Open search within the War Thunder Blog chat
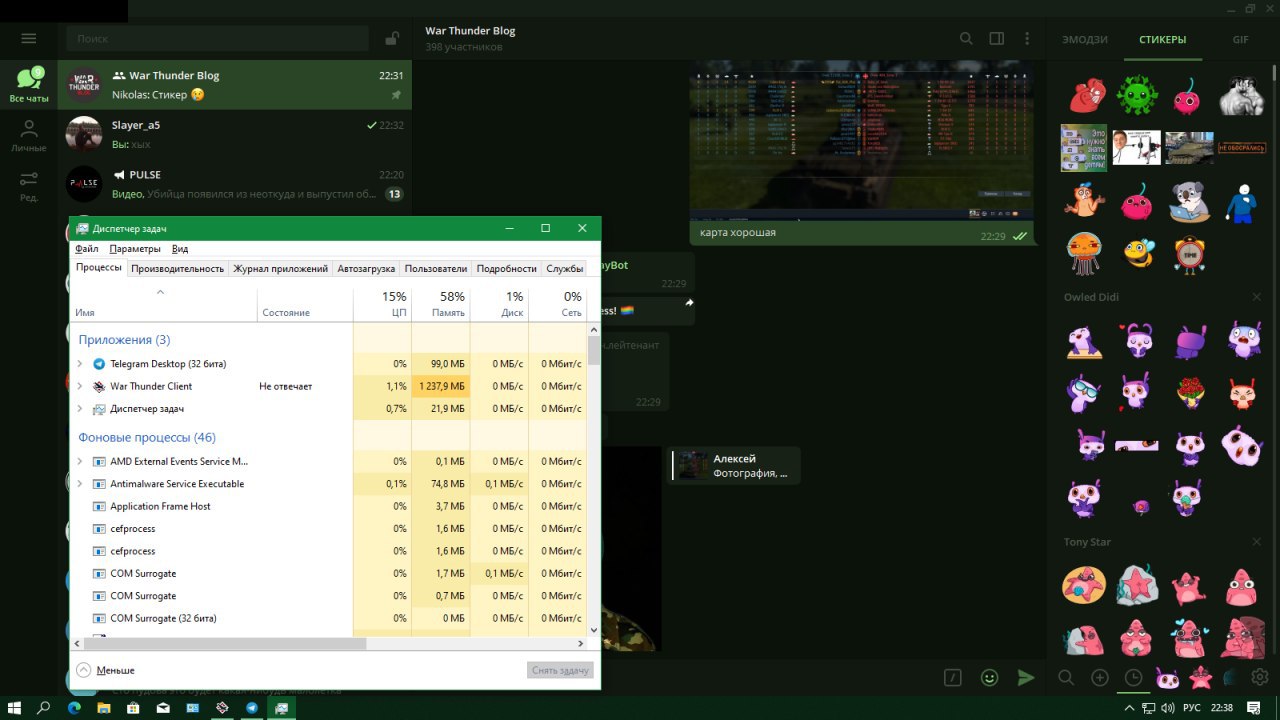 (x=966, y=38)
